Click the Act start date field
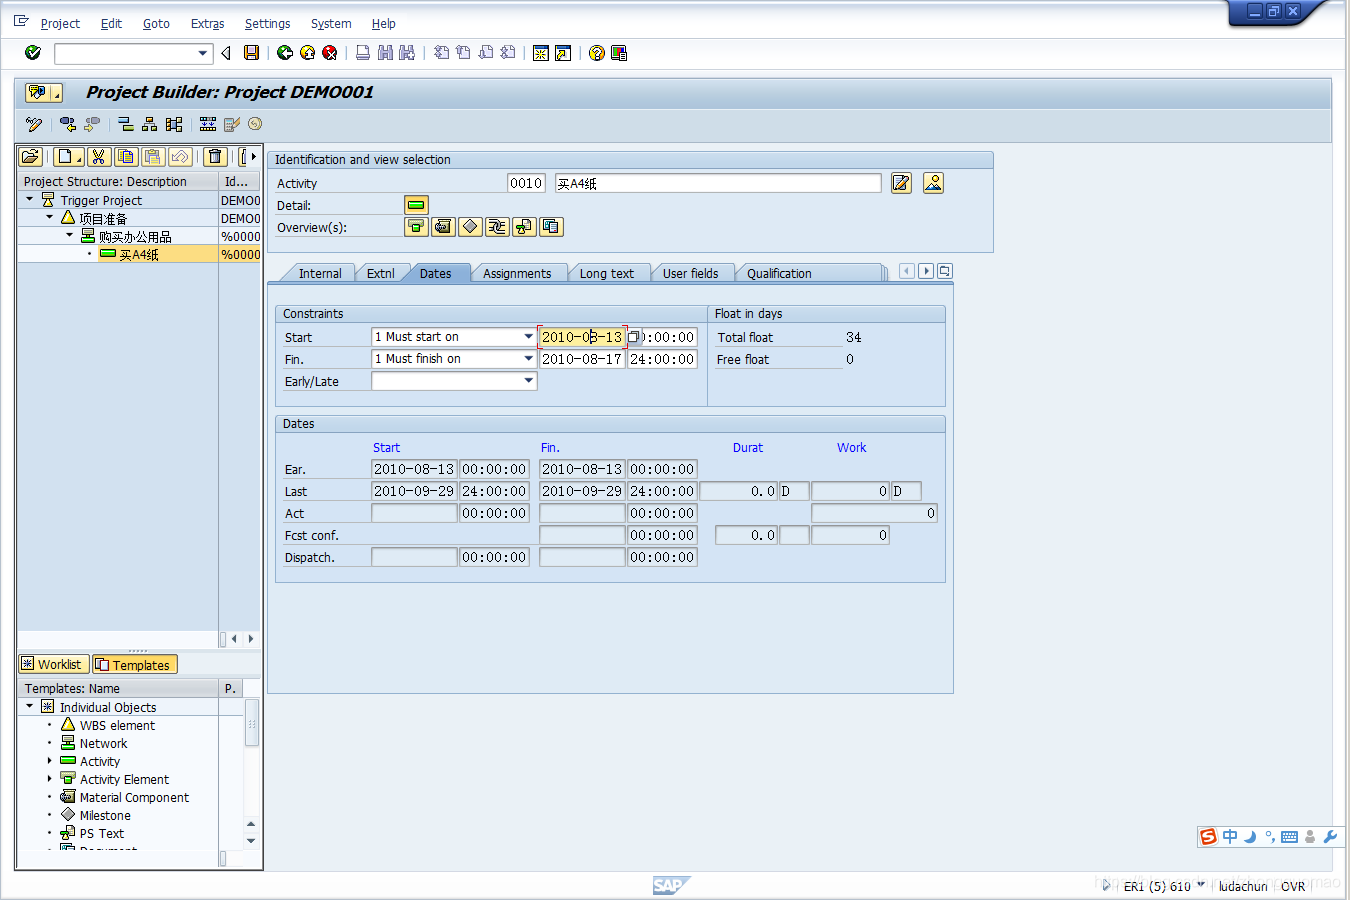Viewport: 1350px width, 900px height. pos(414,513)
